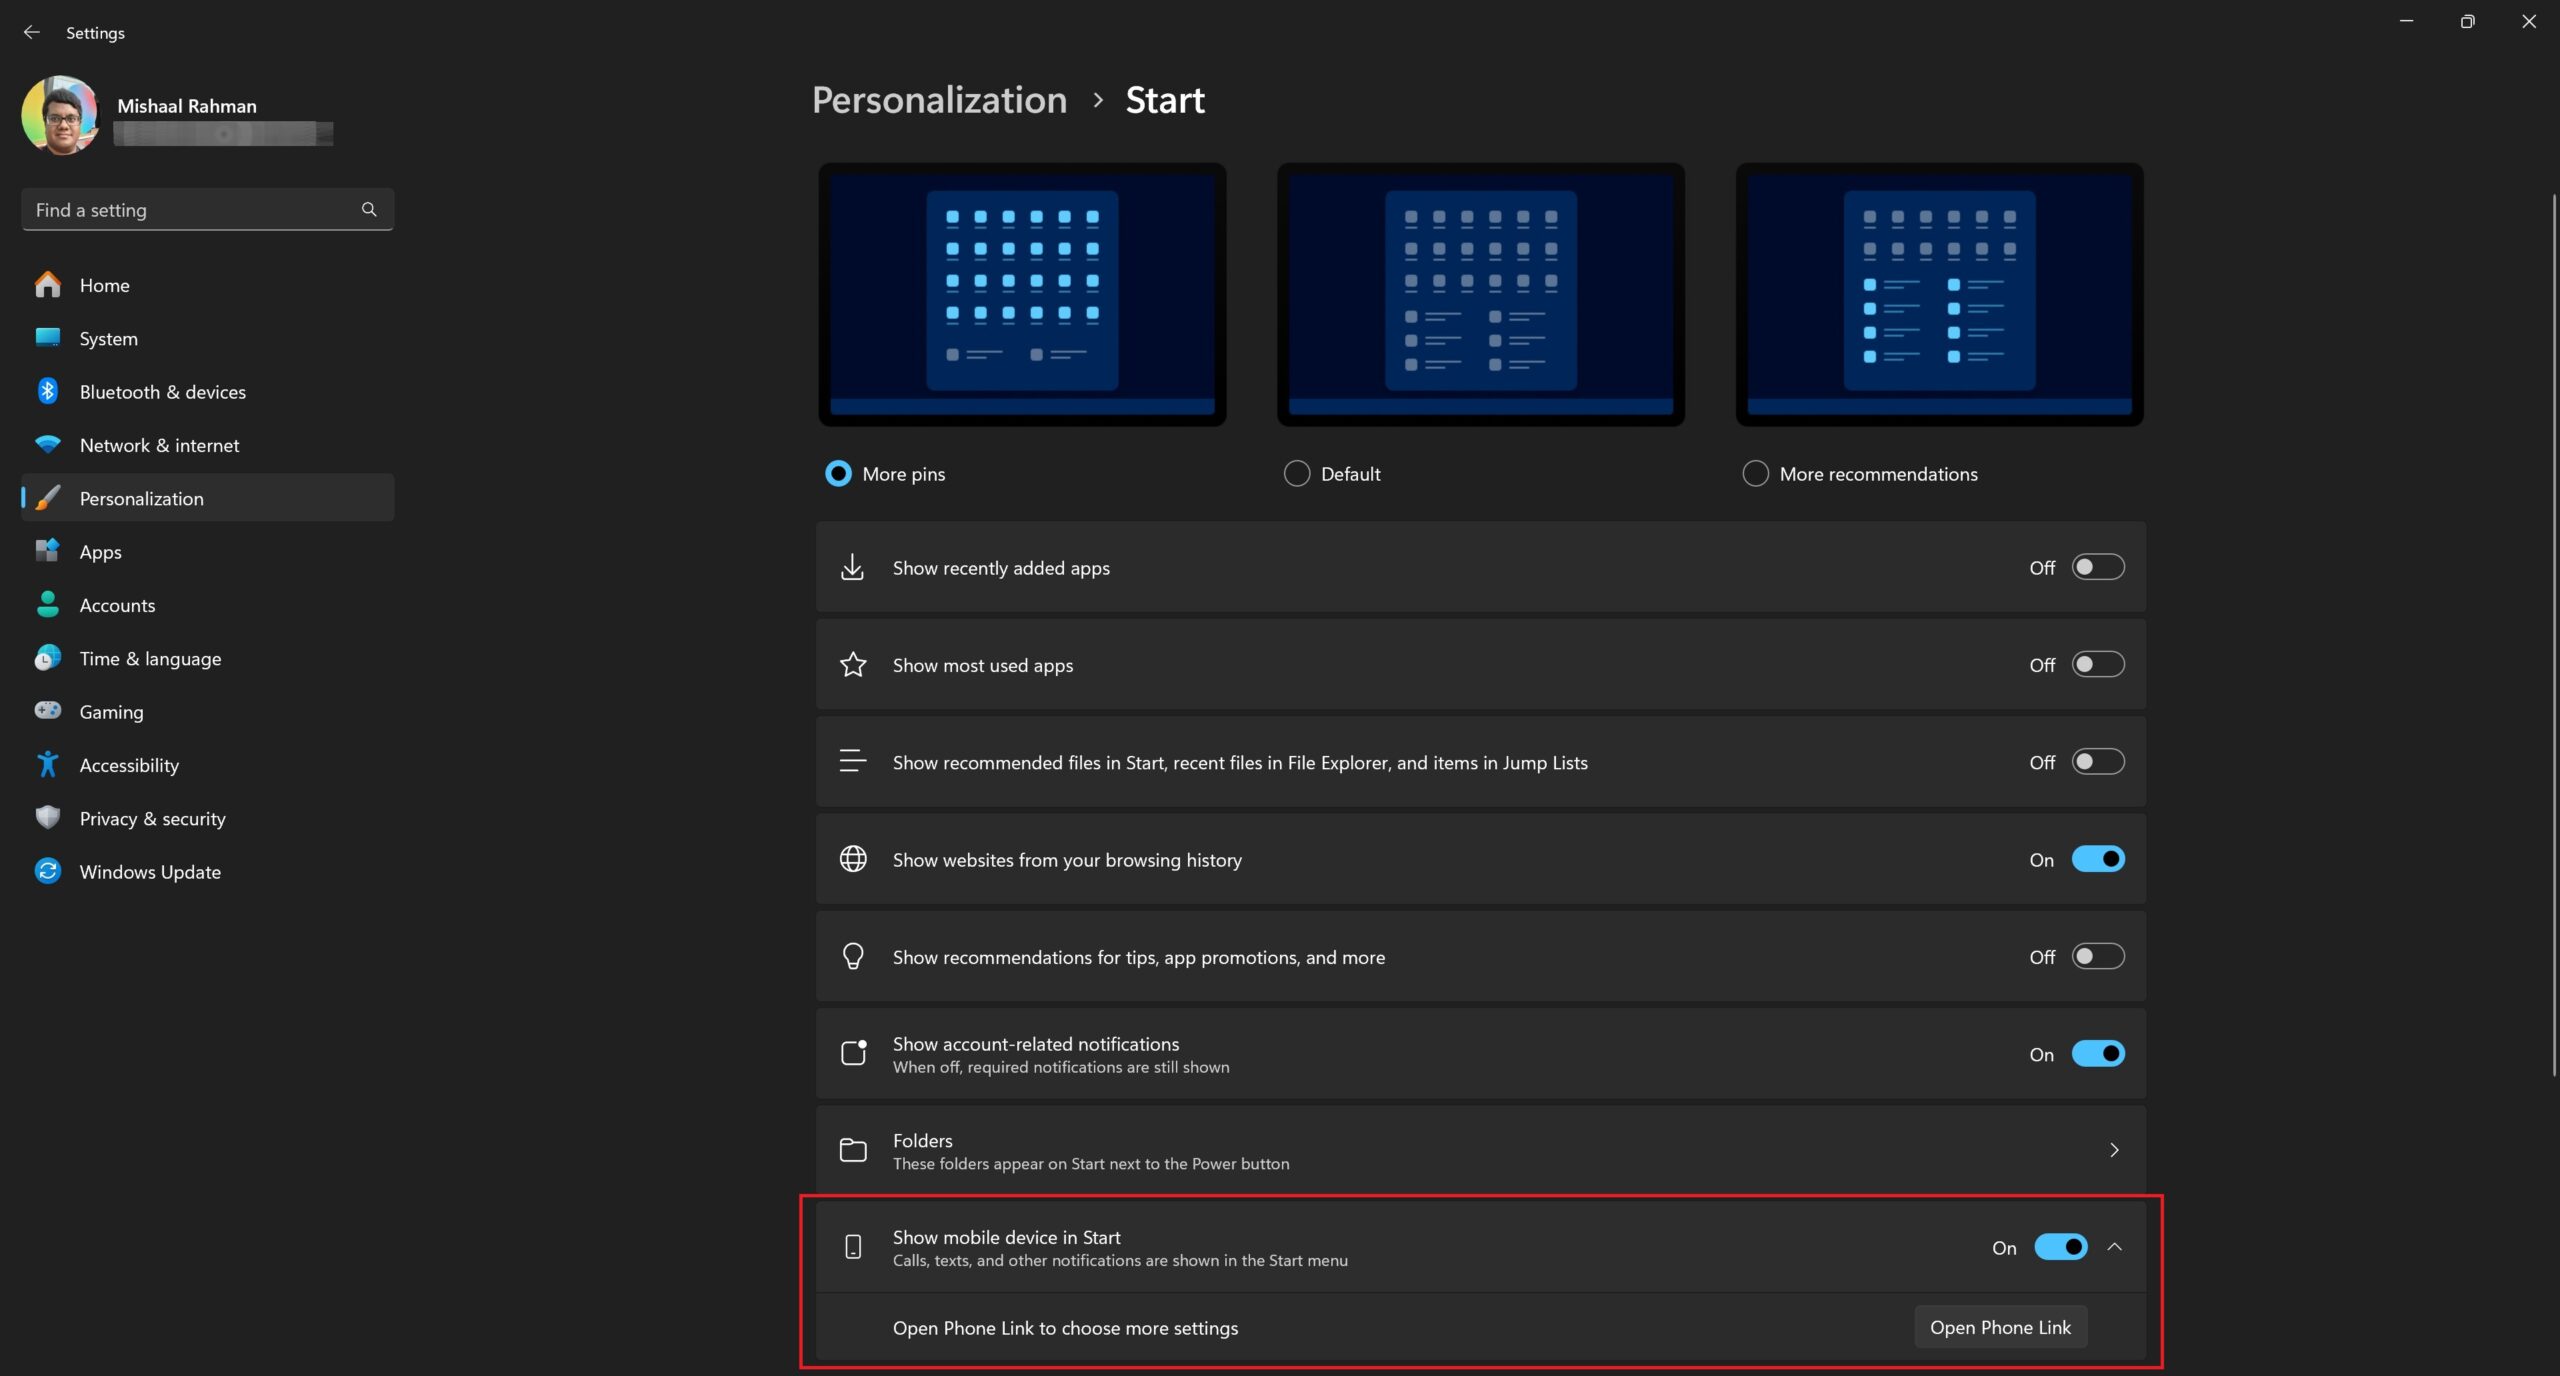Open the Folders settings row chevron
Image resolution: width=2560 pixels, height=1376 pixels.
click(2114, 1150)
